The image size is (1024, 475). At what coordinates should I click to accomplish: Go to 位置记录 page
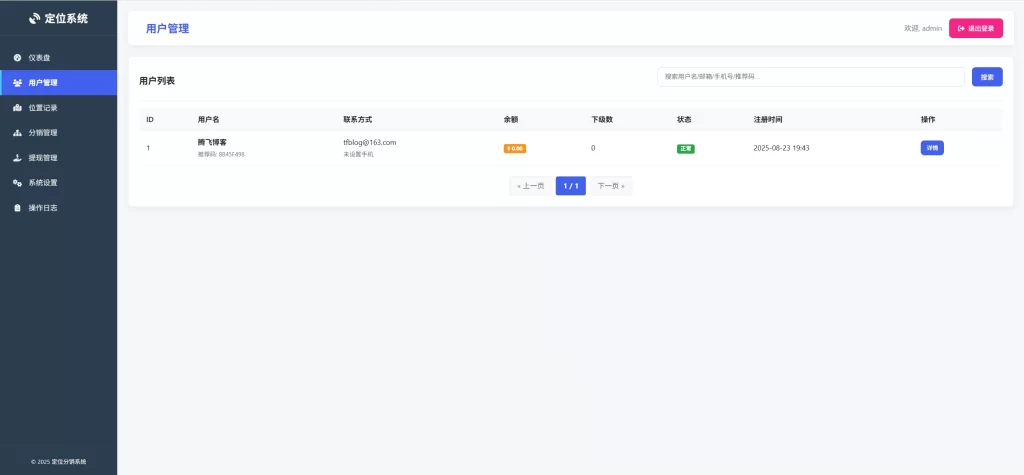(x=59, y=108)
